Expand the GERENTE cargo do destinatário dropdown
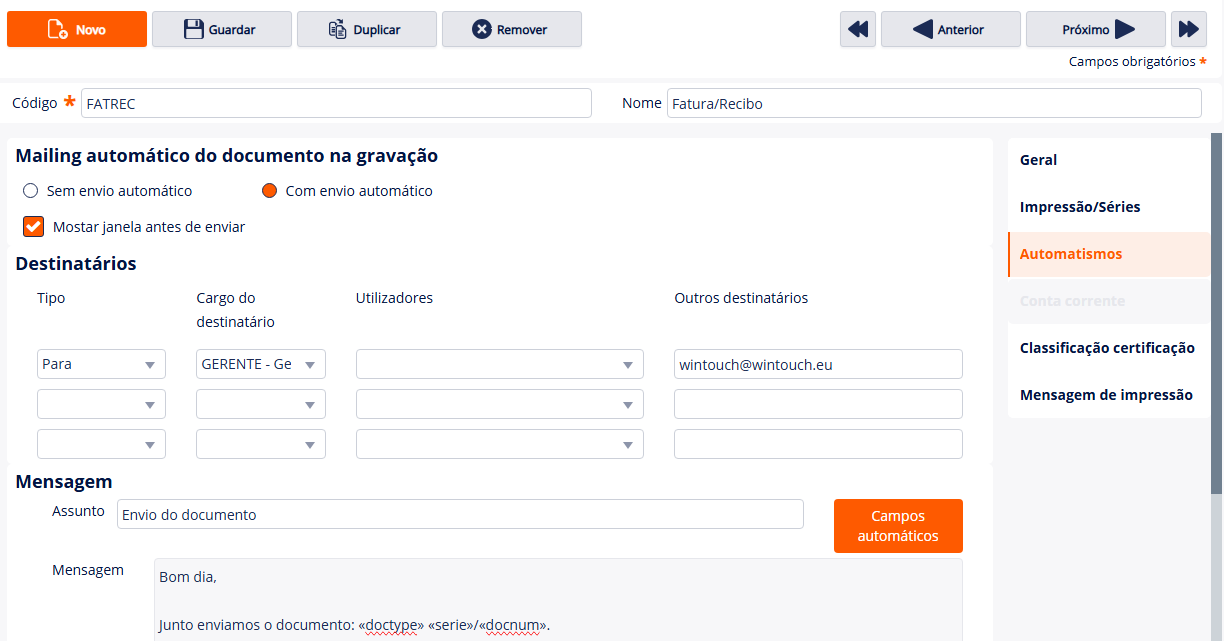Screen dimensions: 1224x641 (x=260, y=364)
